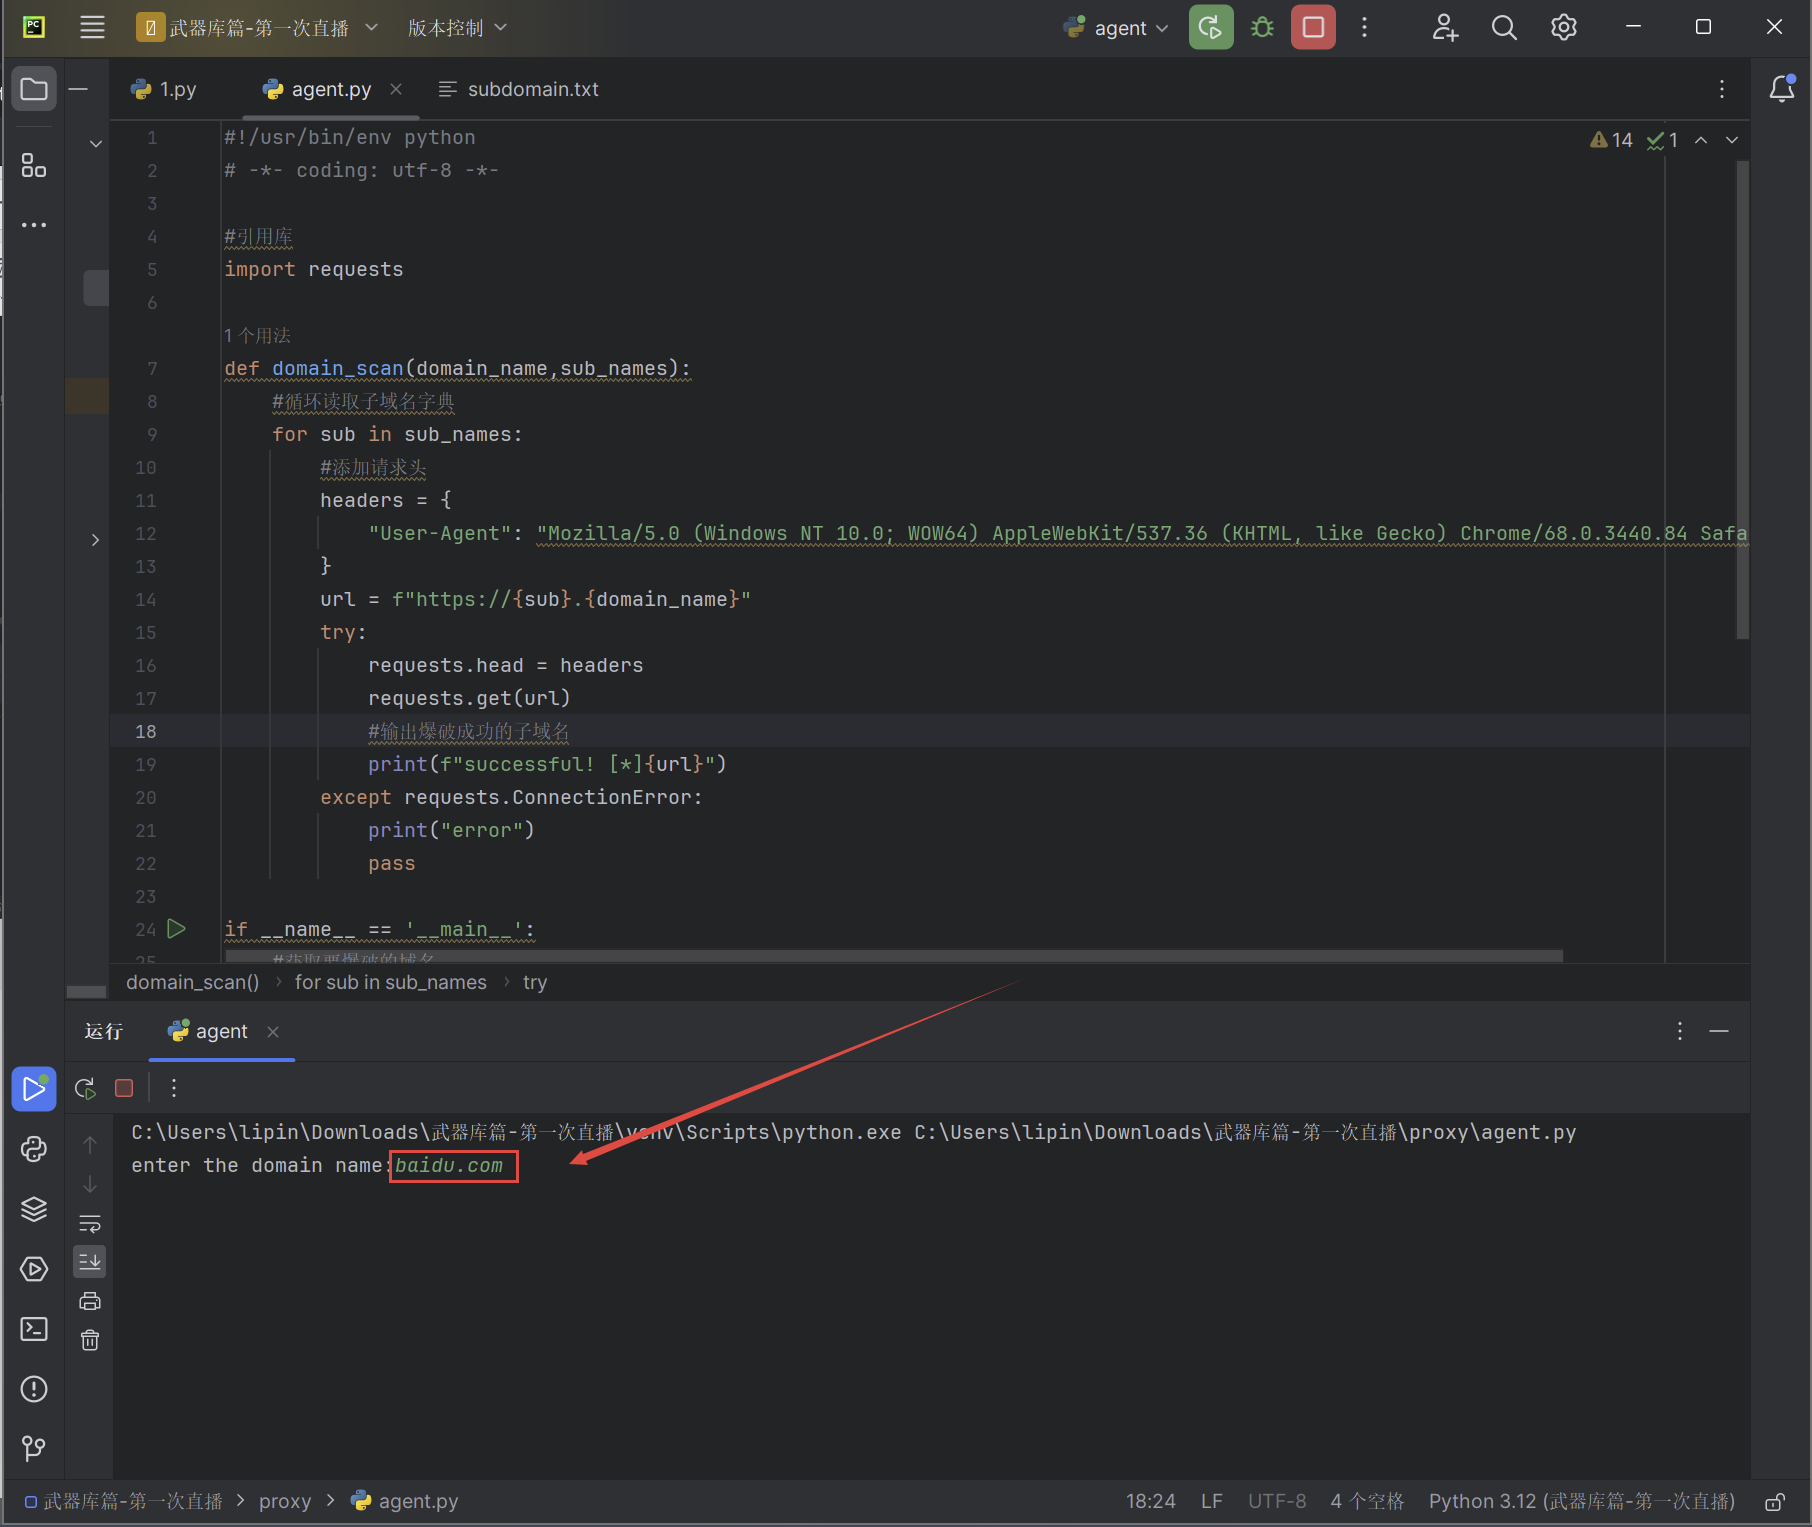Image resolution: width=1812 pixels, height=1527 pixels.
Task: Open Search Everywhere magnifier
Action: 1503,27
